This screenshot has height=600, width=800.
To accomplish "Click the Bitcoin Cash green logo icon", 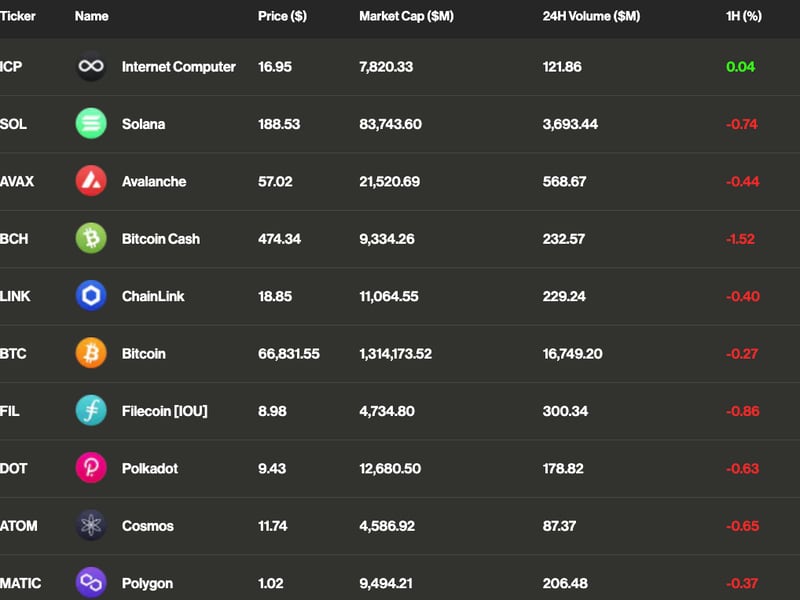I will pyautogui.click(x=92, y=239).
